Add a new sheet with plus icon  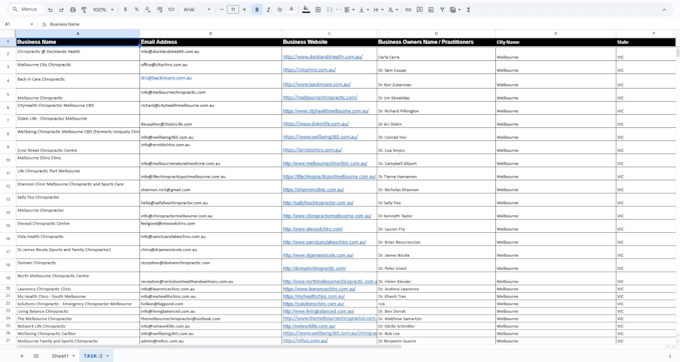point(22,356)
